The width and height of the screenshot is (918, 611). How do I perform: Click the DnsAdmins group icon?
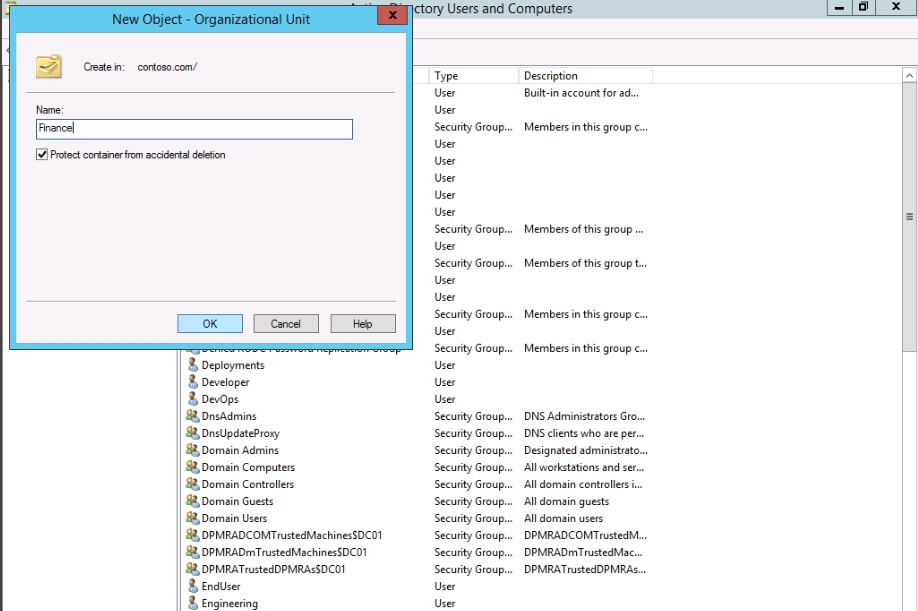click(x=193, y=416)
